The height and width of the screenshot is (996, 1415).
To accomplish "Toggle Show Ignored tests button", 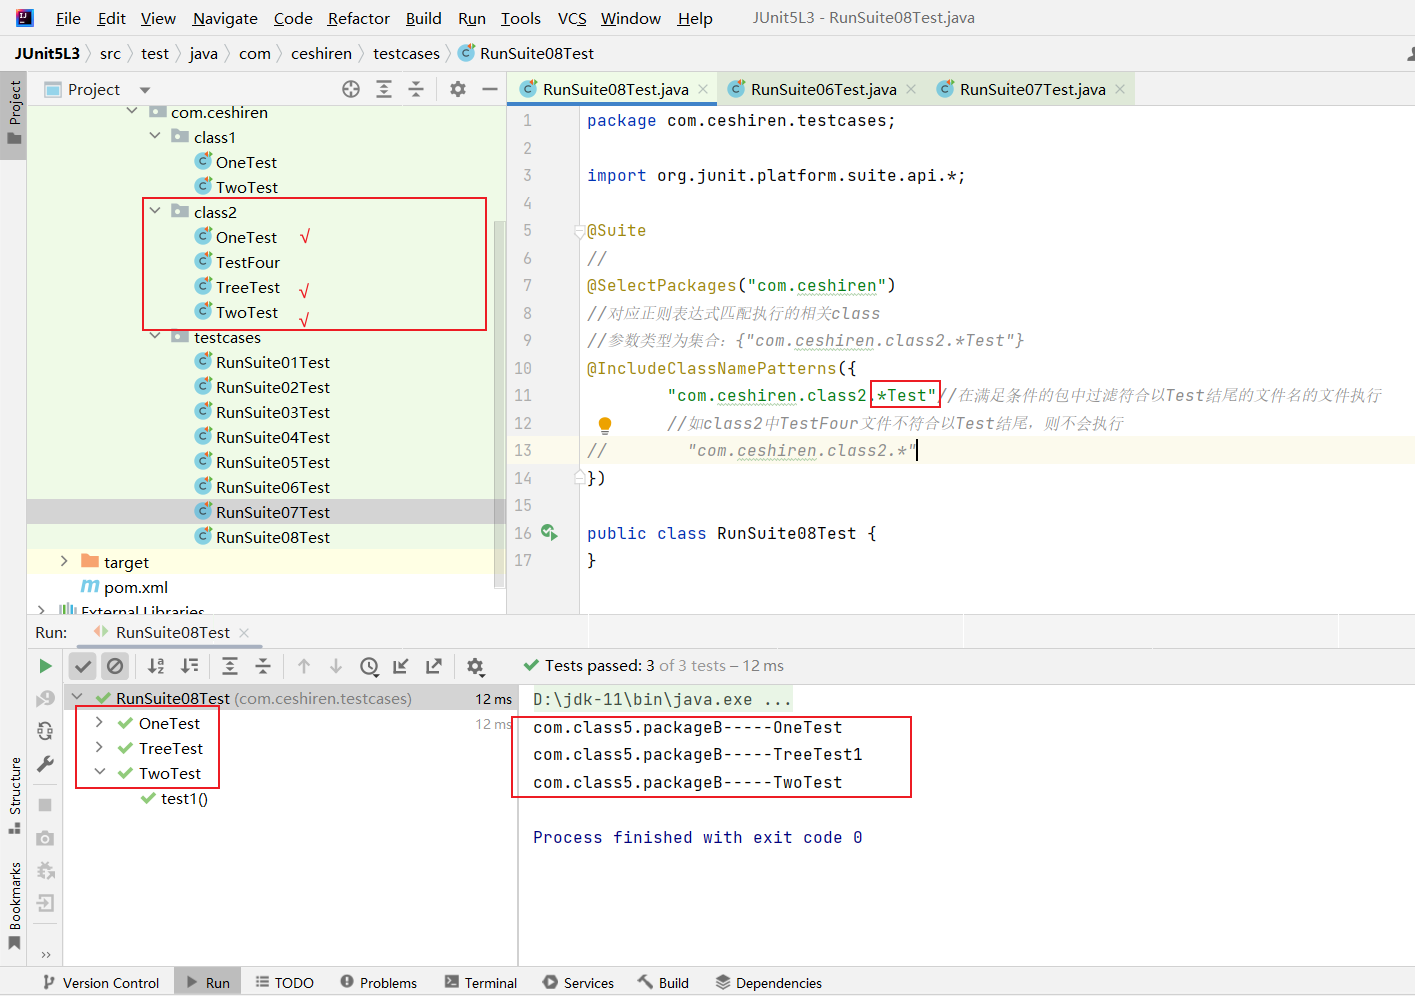I will click(115, 666).
